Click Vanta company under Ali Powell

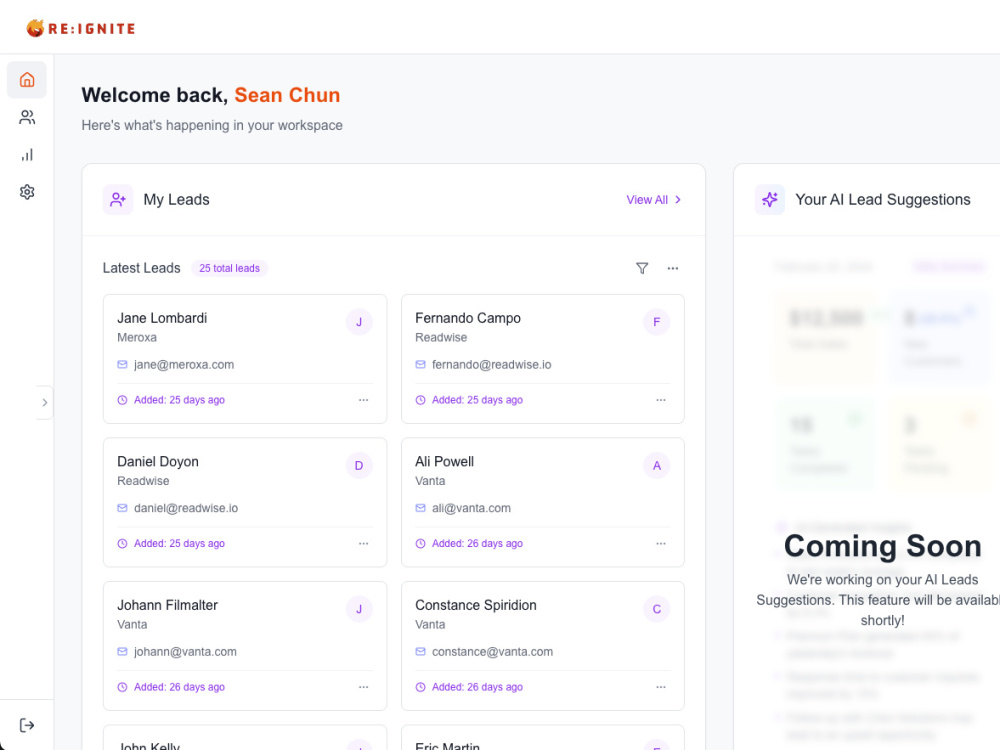tap(430, 481)
